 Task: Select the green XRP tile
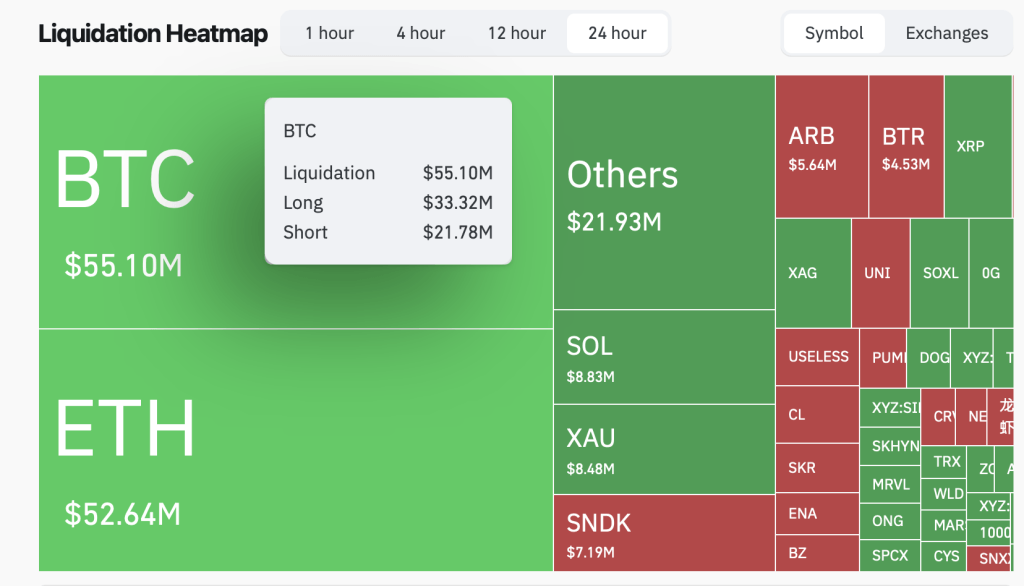pos(978,146)
